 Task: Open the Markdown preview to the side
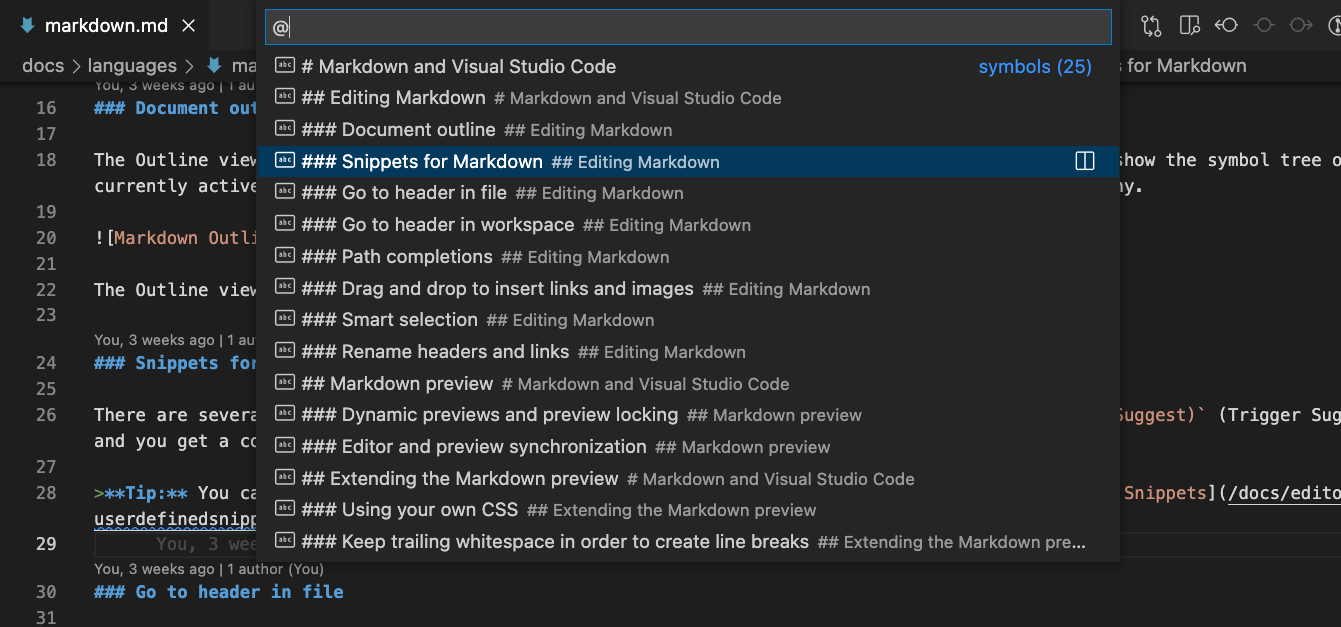[1189, 25]
